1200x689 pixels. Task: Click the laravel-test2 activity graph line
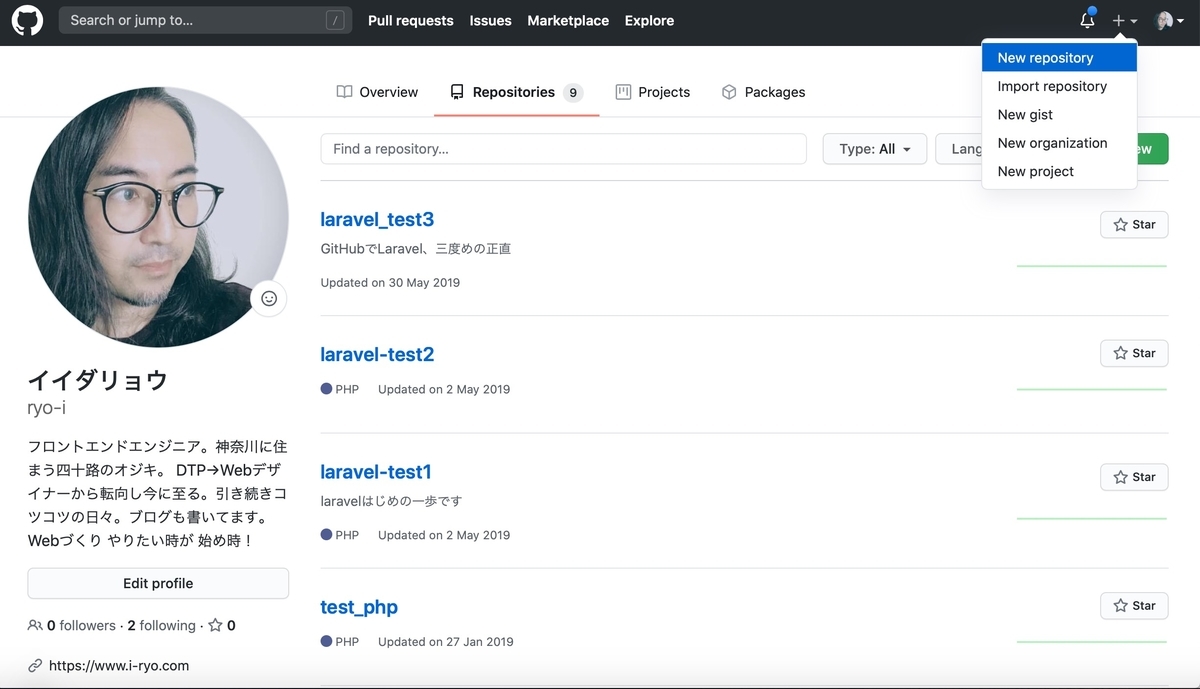1092,389
